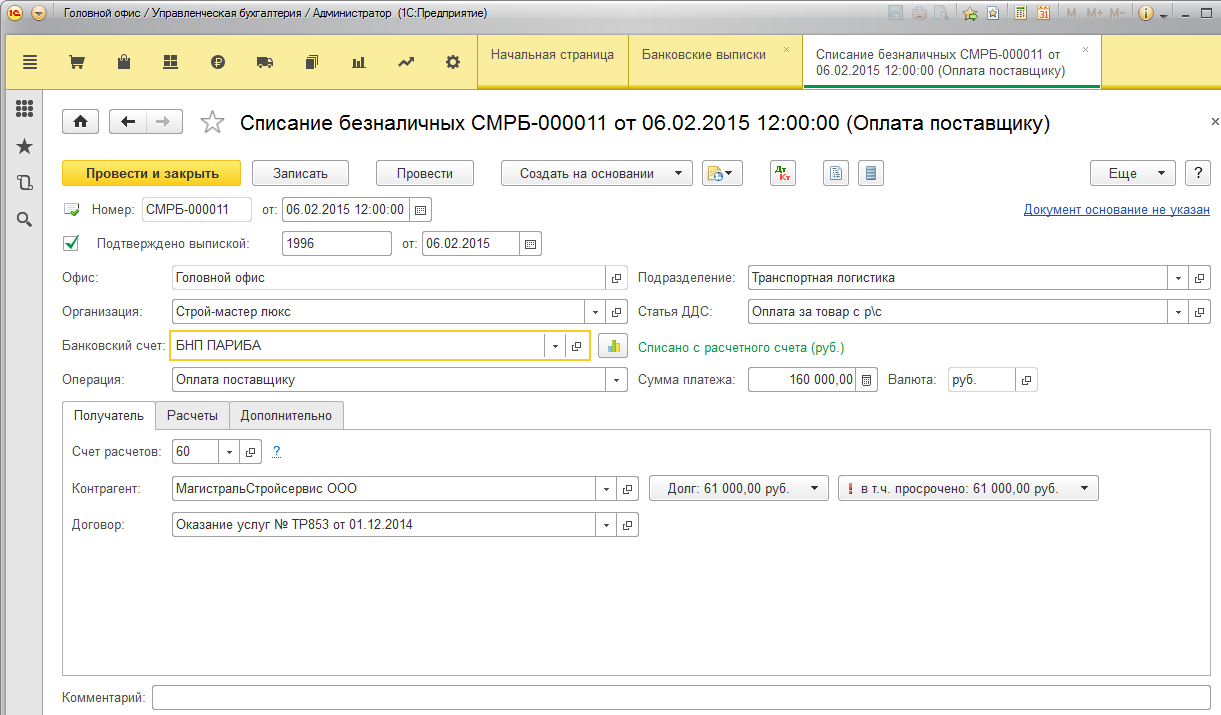Image resolution: width=1221 pixels, height=715 pixels.
Task: Open favorites star in left sidebar
Action: [24, 146]
